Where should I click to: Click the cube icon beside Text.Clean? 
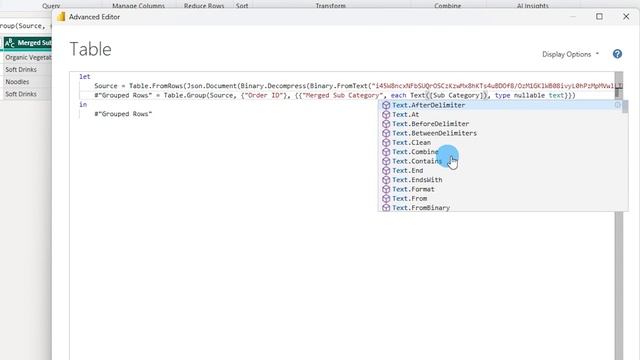click(386, 142)
